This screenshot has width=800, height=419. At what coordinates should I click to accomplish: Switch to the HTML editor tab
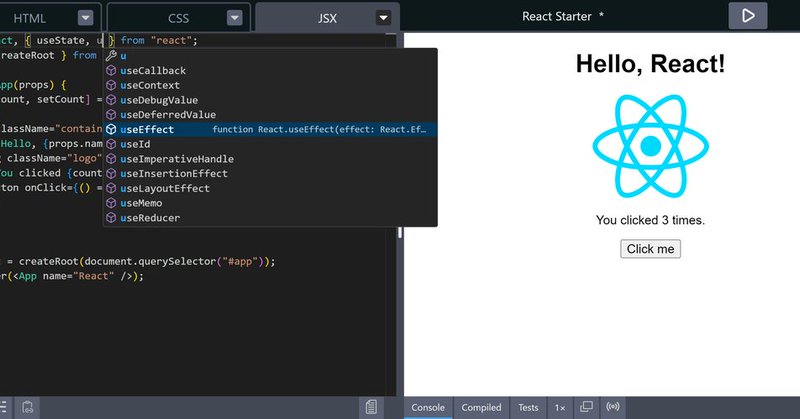(x=30, y=18)
